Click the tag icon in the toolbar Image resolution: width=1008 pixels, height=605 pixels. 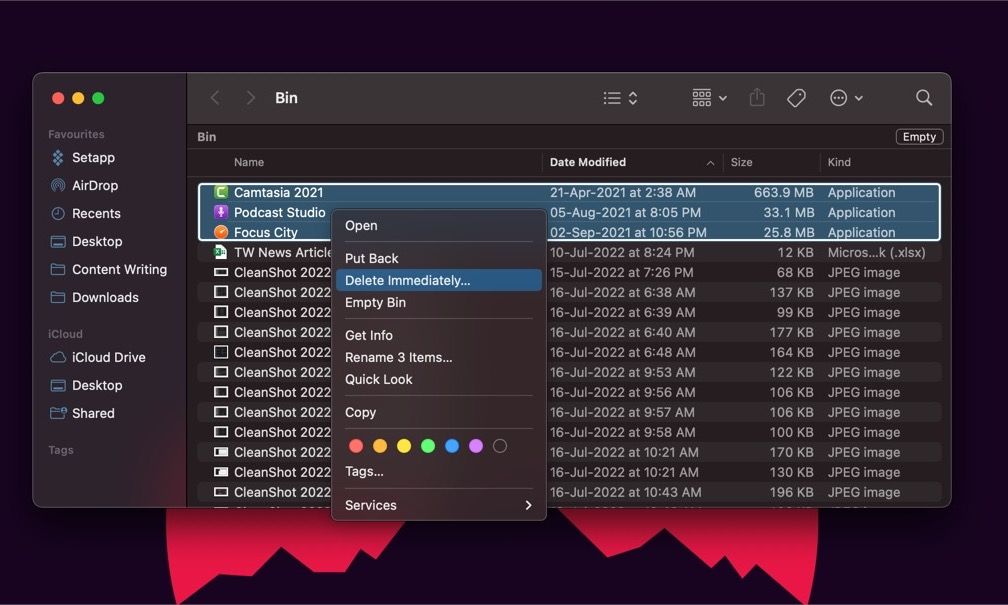[796, 98]
